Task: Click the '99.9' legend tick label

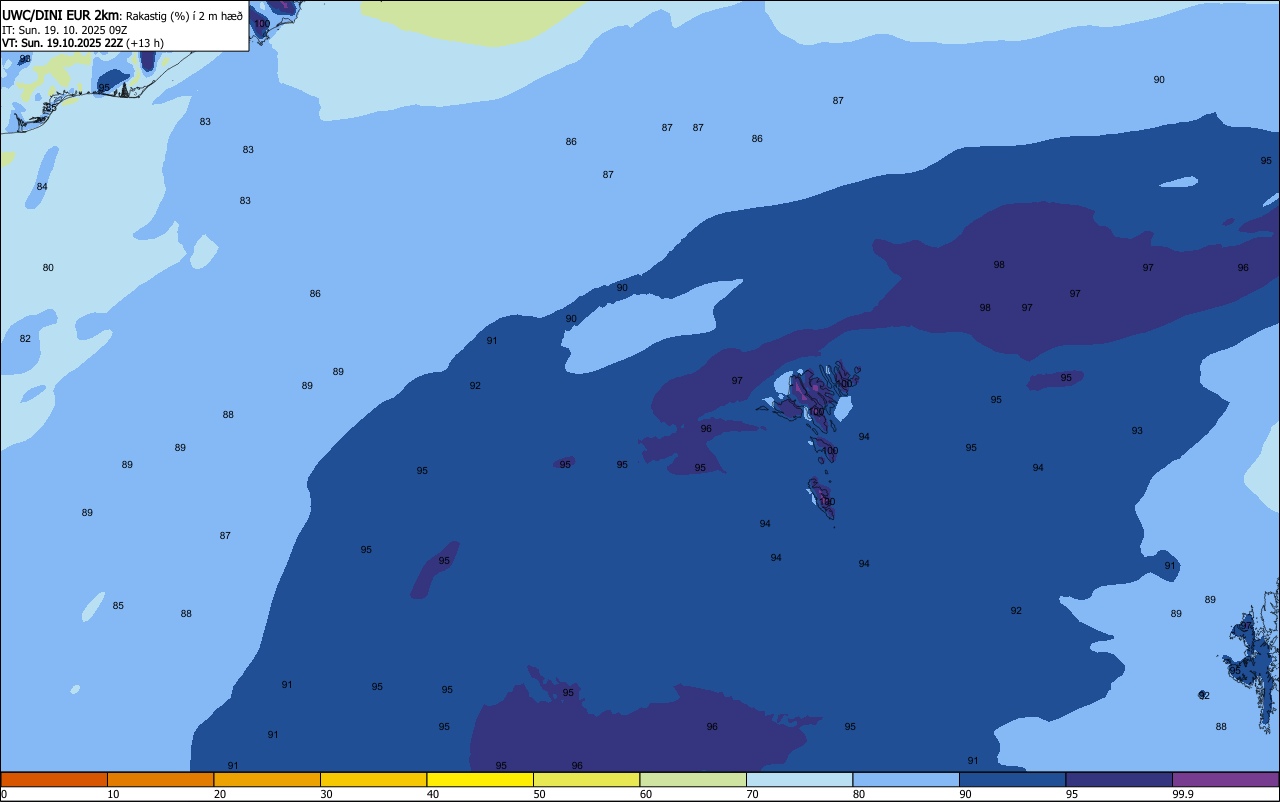Action: click(x=1183, y=794)
